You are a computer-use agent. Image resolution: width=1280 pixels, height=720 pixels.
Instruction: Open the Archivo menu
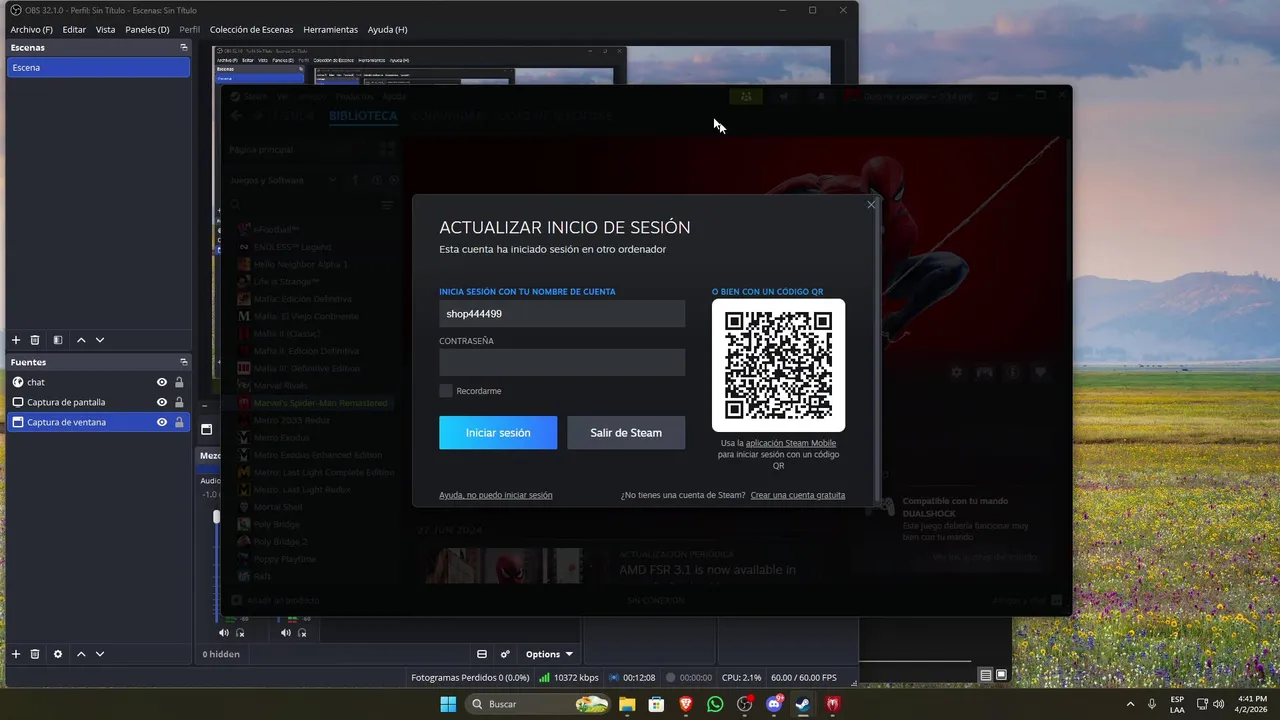[31, 29]
